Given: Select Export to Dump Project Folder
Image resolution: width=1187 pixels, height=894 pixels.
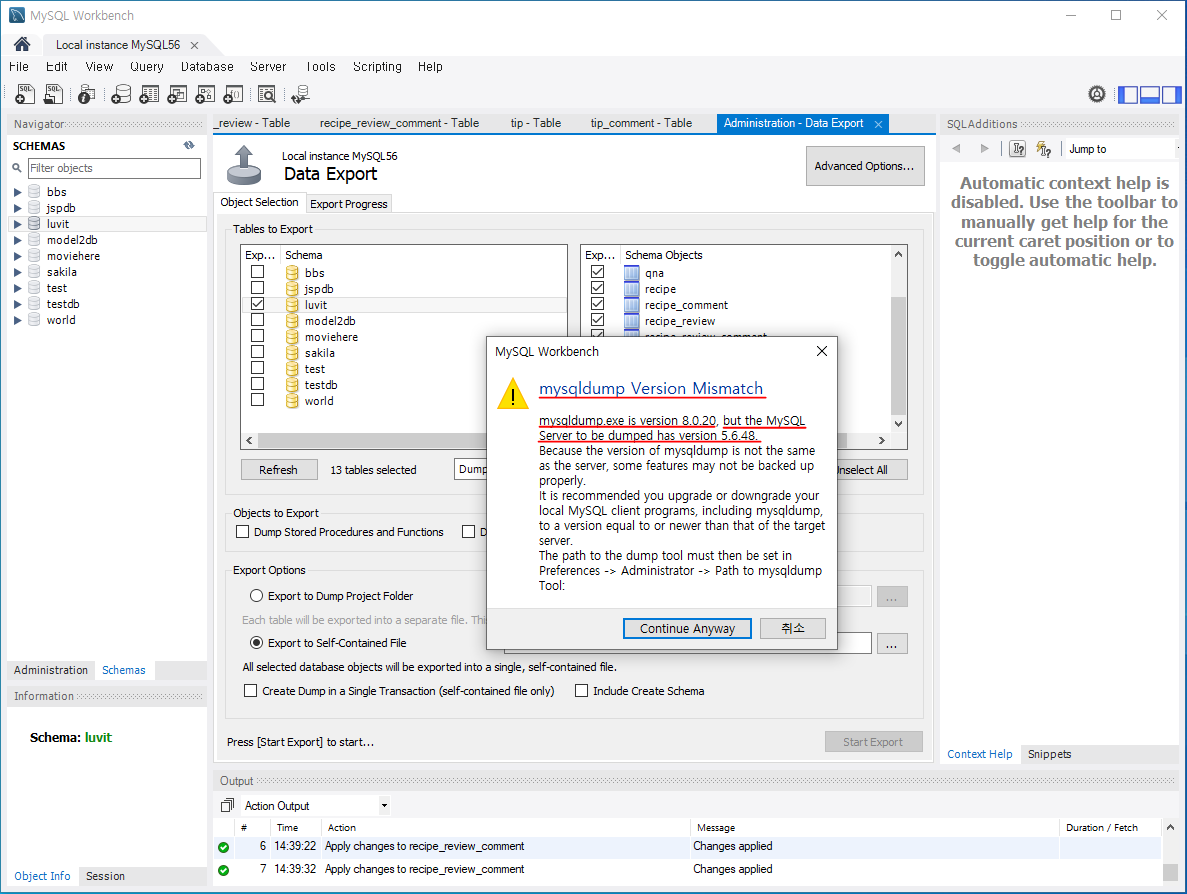Looking at the screenshot, I should click(257, 596).
